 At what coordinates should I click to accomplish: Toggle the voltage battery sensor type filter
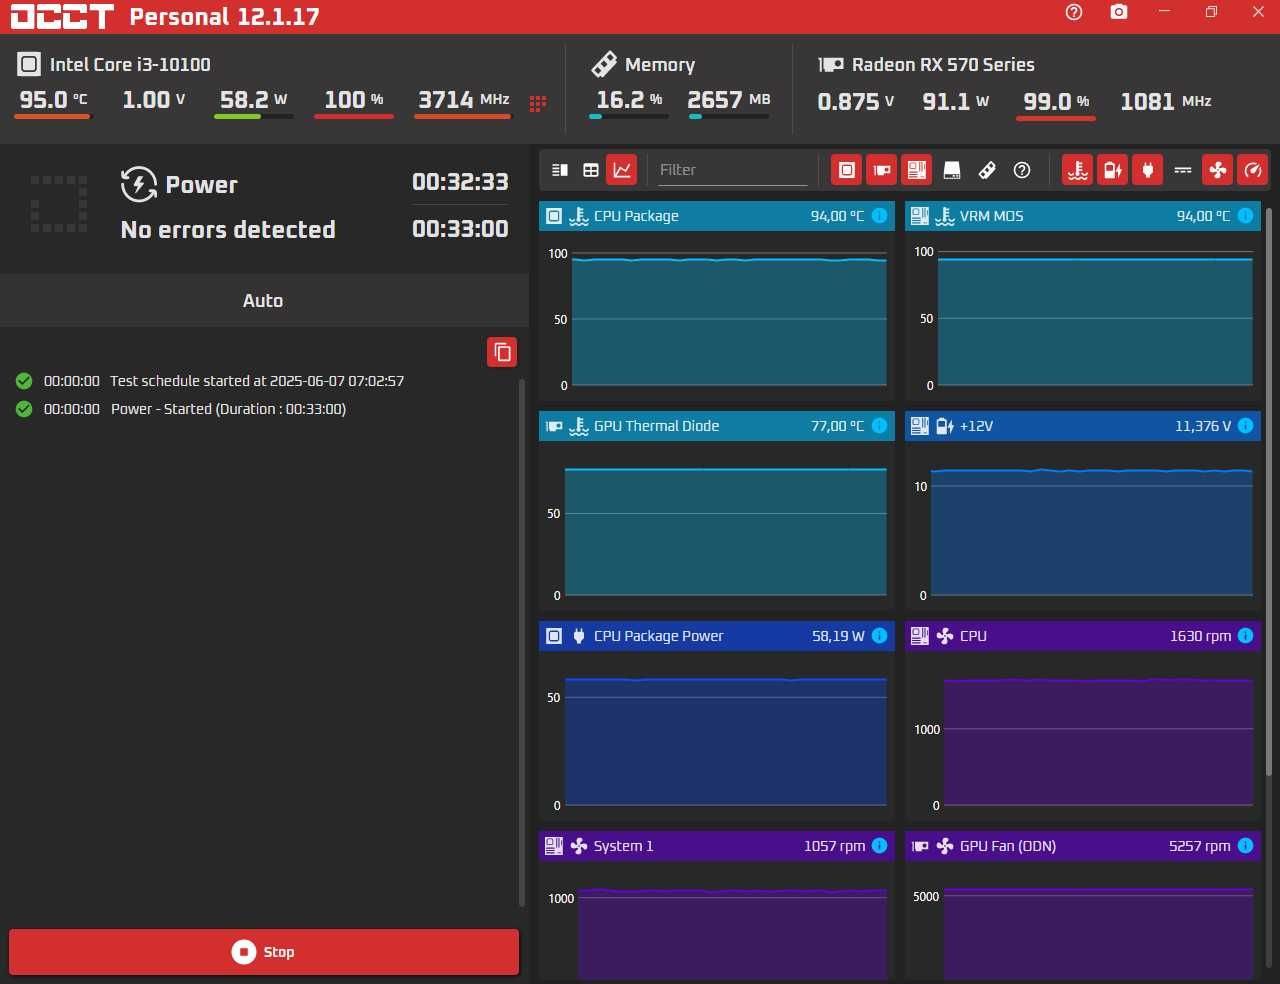pos(1112,170)
